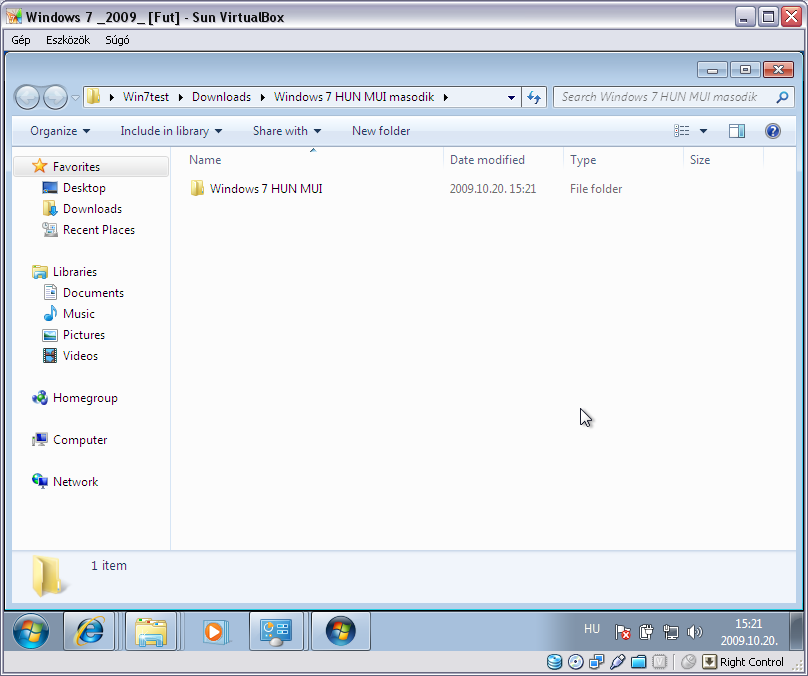This screenshot has width=808, height=676.
Task: Select Libraries in navigation pane
Action: 75,272
